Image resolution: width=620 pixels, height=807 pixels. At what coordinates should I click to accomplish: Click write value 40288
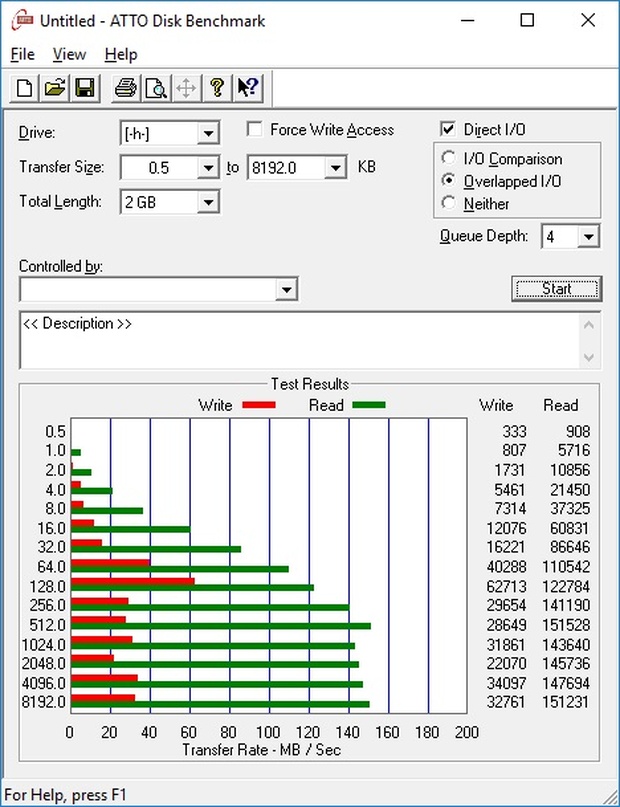pyautogui.click(x=506, y=567)
